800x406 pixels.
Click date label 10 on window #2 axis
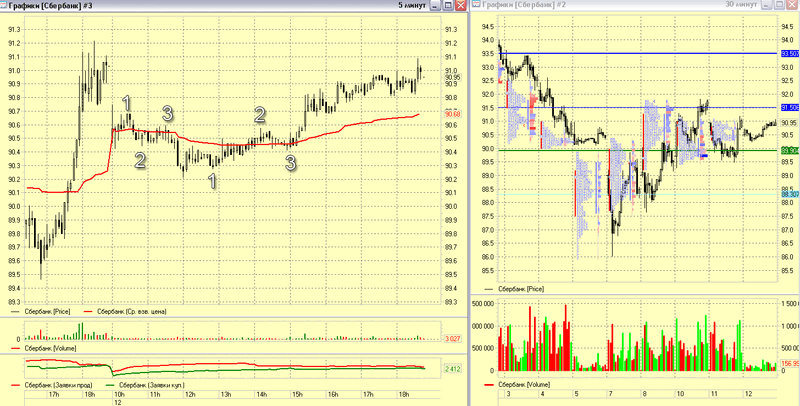pos(680,394)
